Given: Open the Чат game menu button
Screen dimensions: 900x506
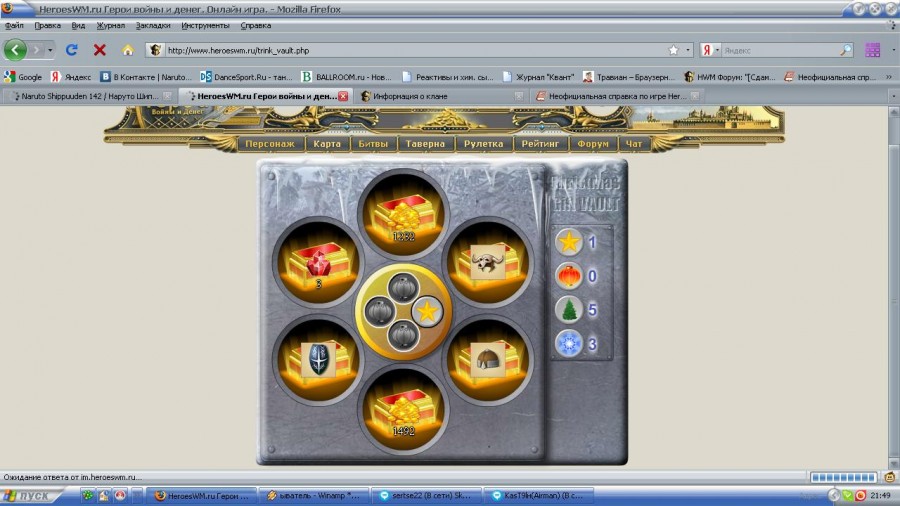Looking at the screenshot, I should pyautogui.click(x=634, y=143).
